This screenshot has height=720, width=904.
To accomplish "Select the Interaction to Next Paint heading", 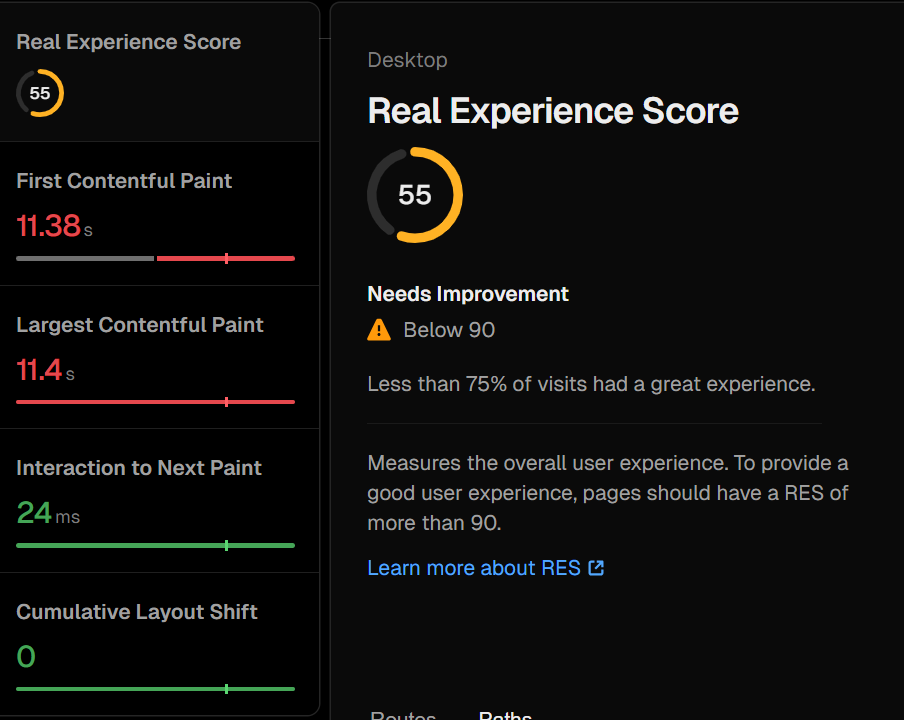I will tap(139, 468).
